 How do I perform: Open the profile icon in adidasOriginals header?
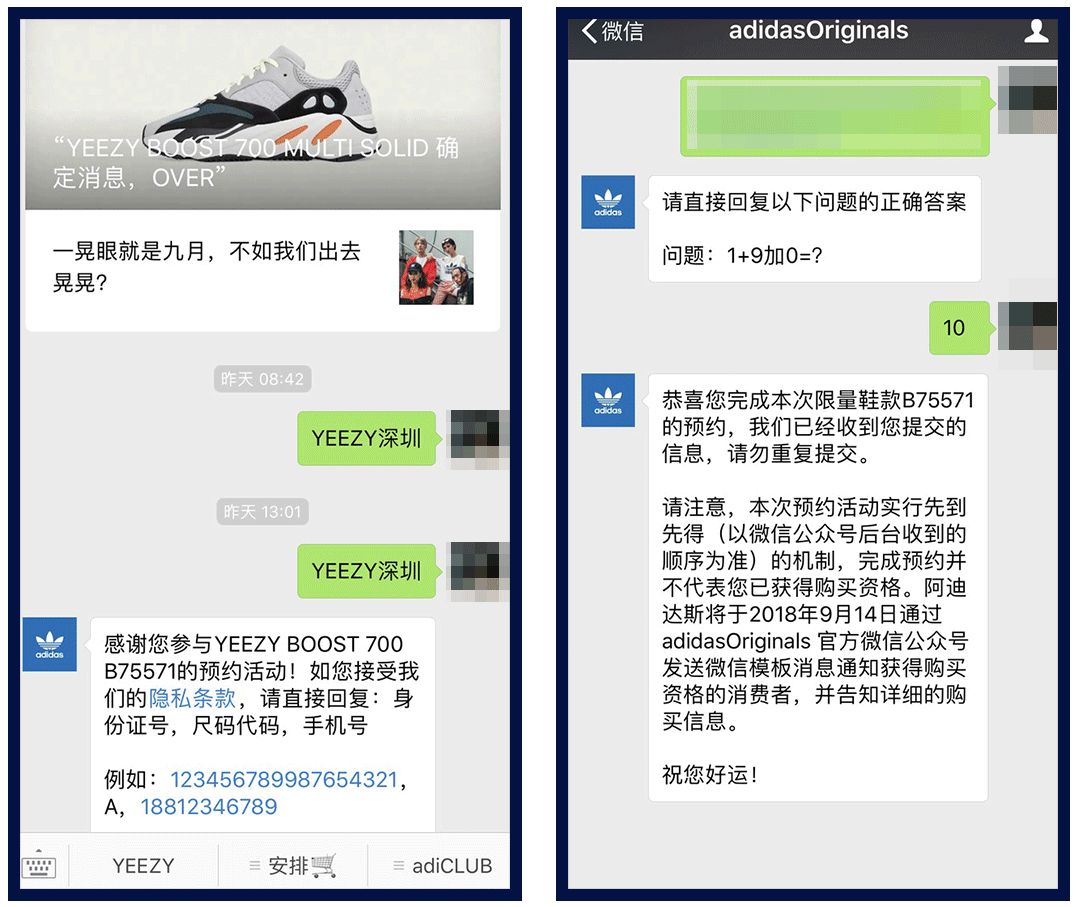(x=1036, y=31)
